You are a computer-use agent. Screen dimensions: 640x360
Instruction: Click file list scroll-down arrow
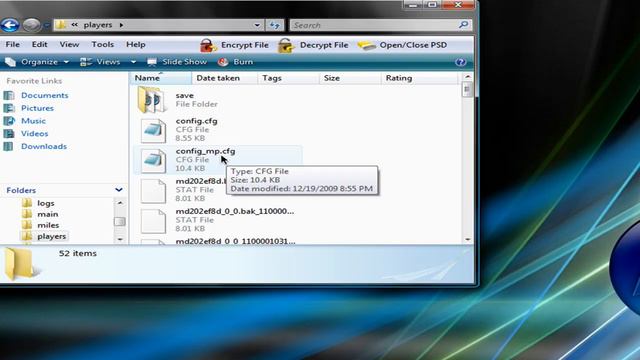point(468,240)
